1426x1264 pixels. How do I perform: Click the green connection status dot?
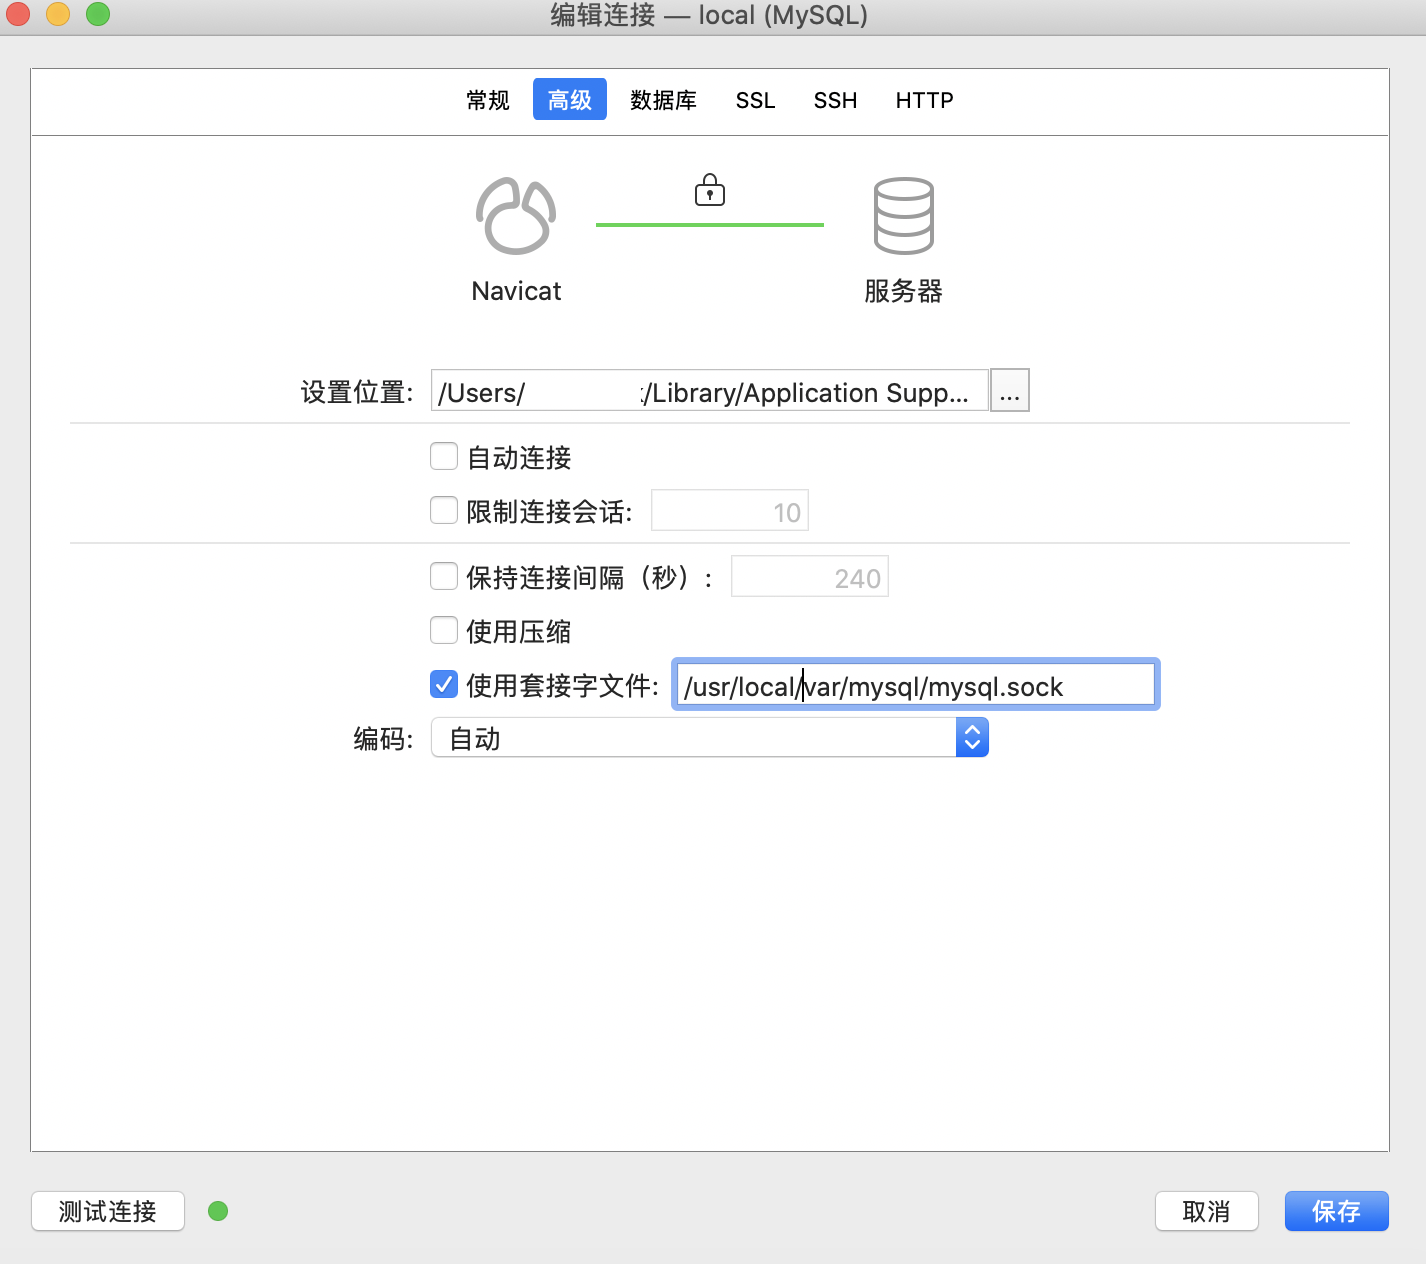218,1211
